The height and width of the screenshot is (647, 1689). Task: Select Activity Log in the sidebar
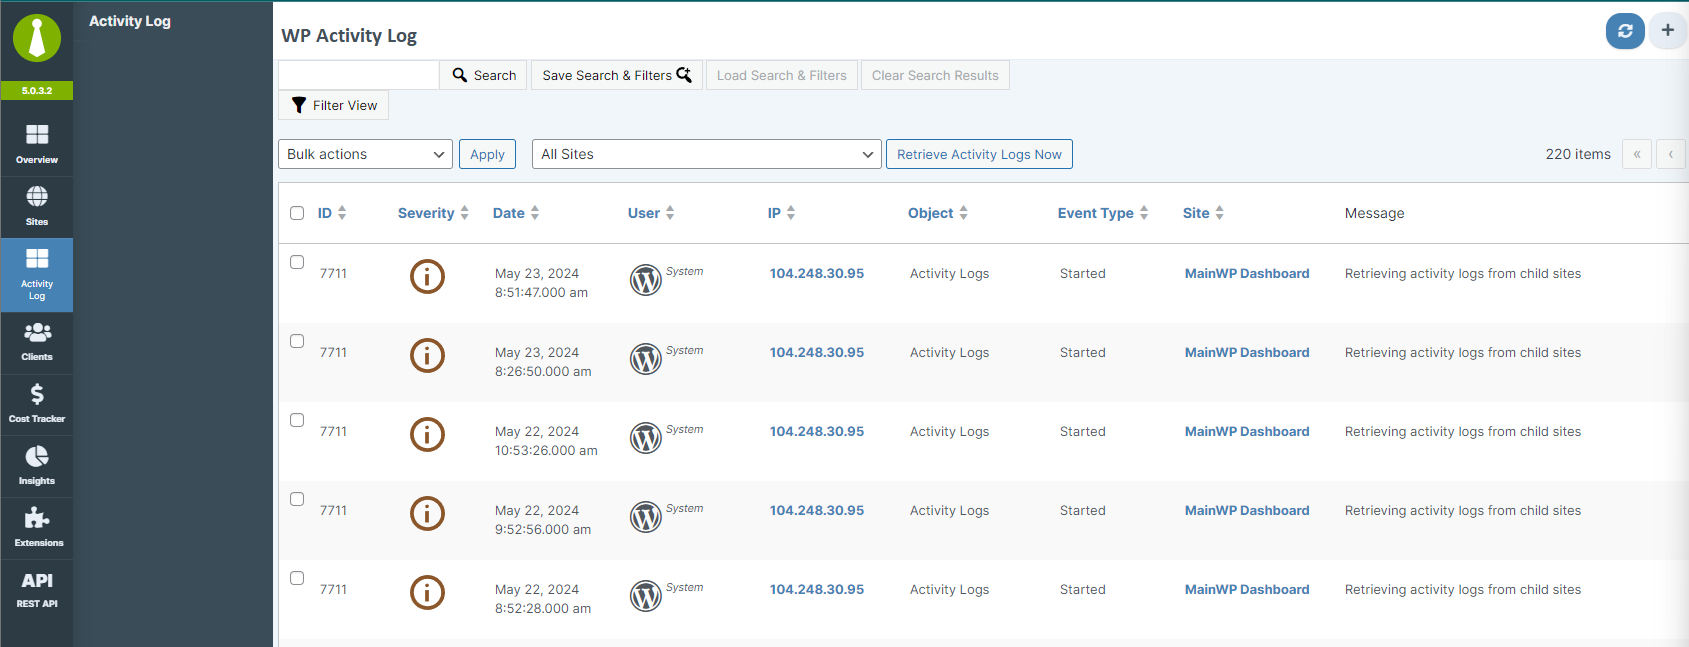[37, 275]
